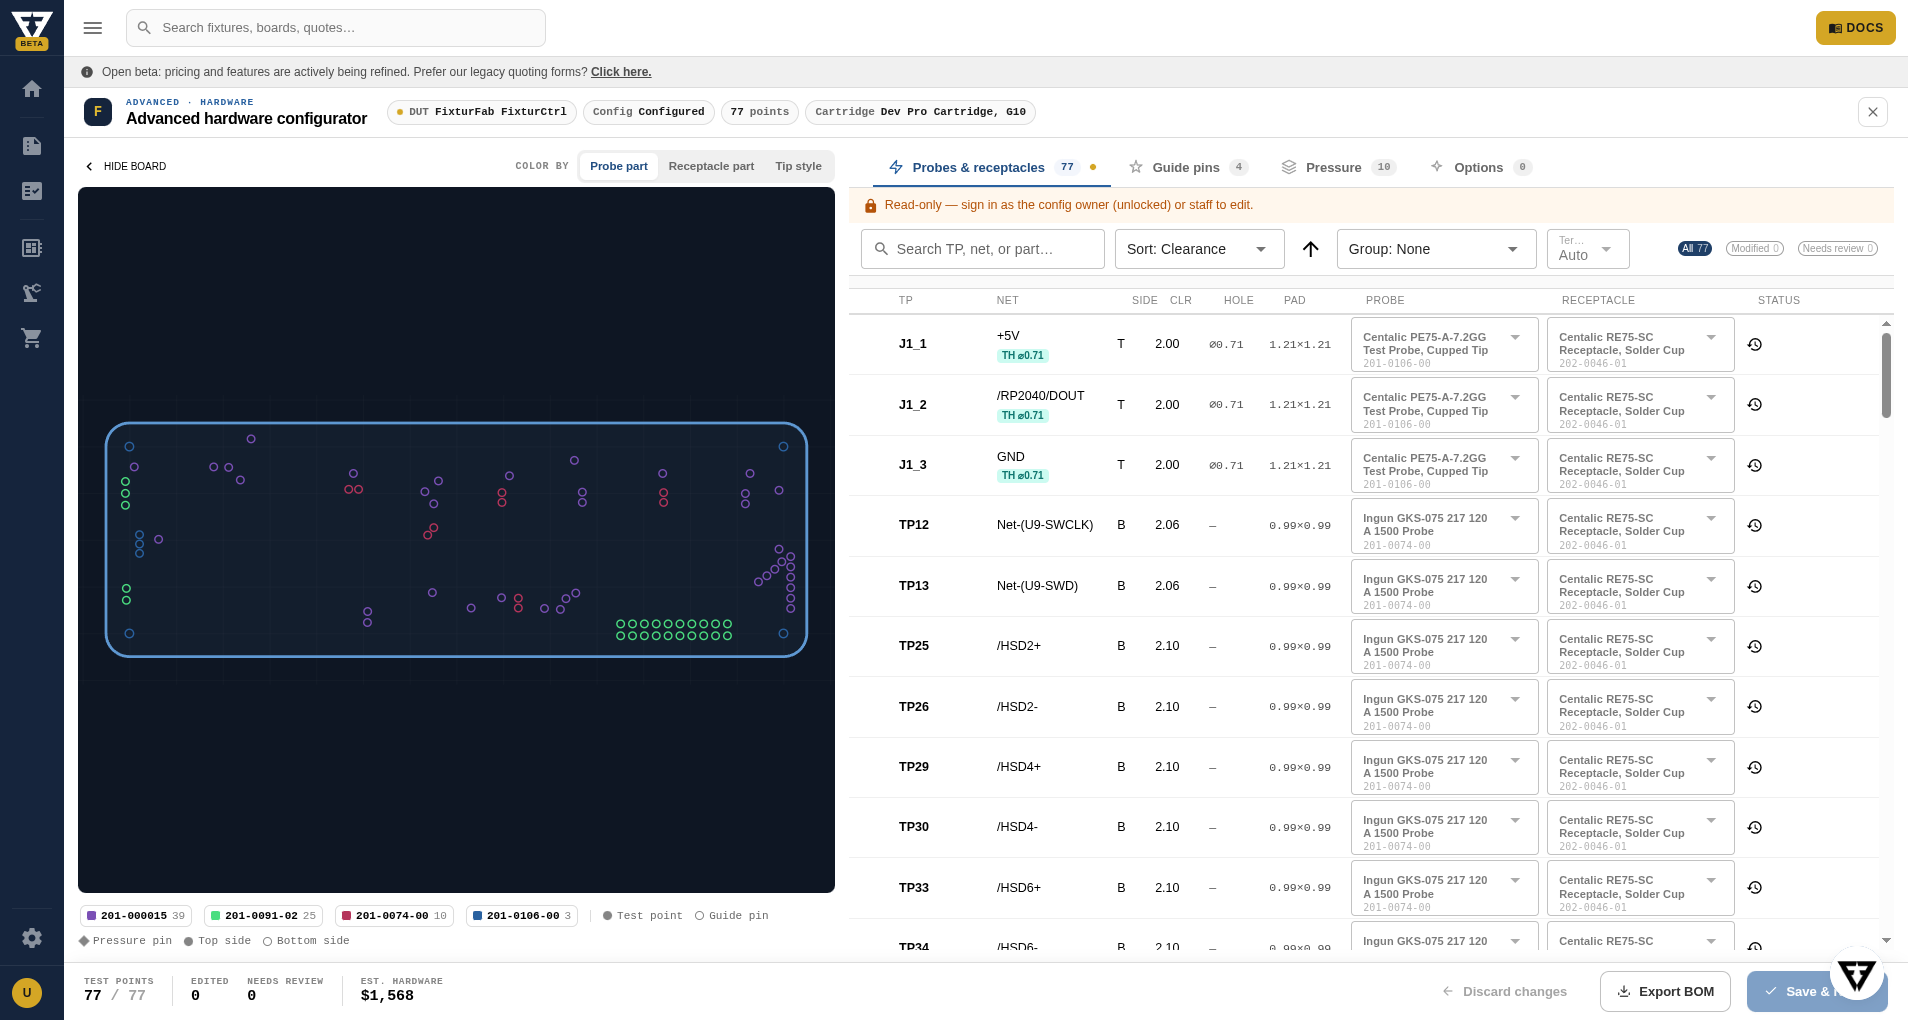This screenshot has width=1908, height=1020.
Task: Revert history icon for TP12 row
Action: [1755, 526]
